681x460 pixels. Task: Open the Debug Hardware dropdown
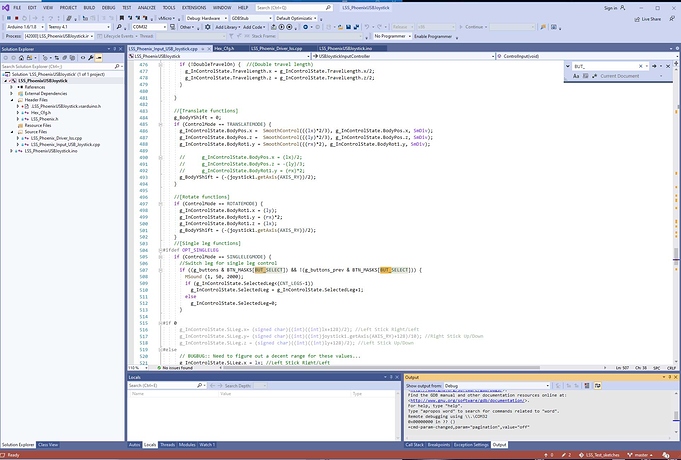[x=206, y=18]
